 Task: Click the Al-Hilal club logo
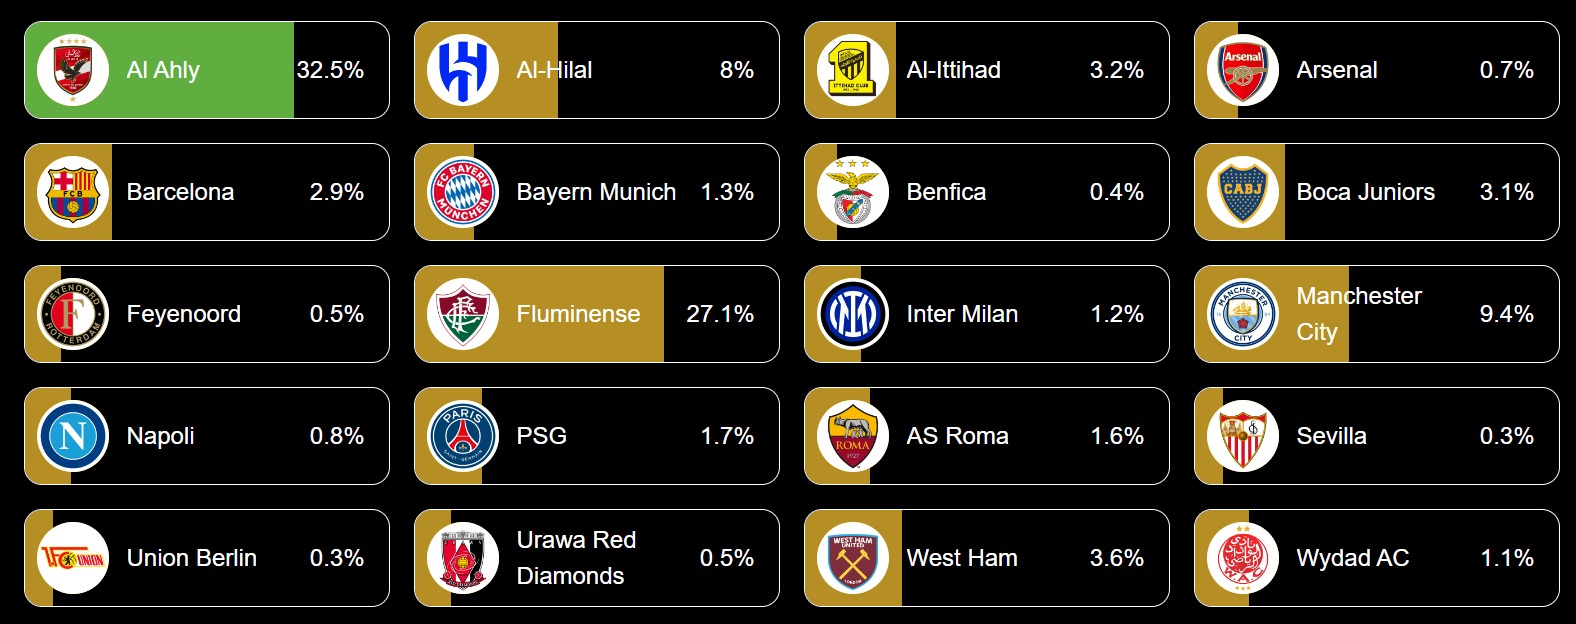coord(463,70)
